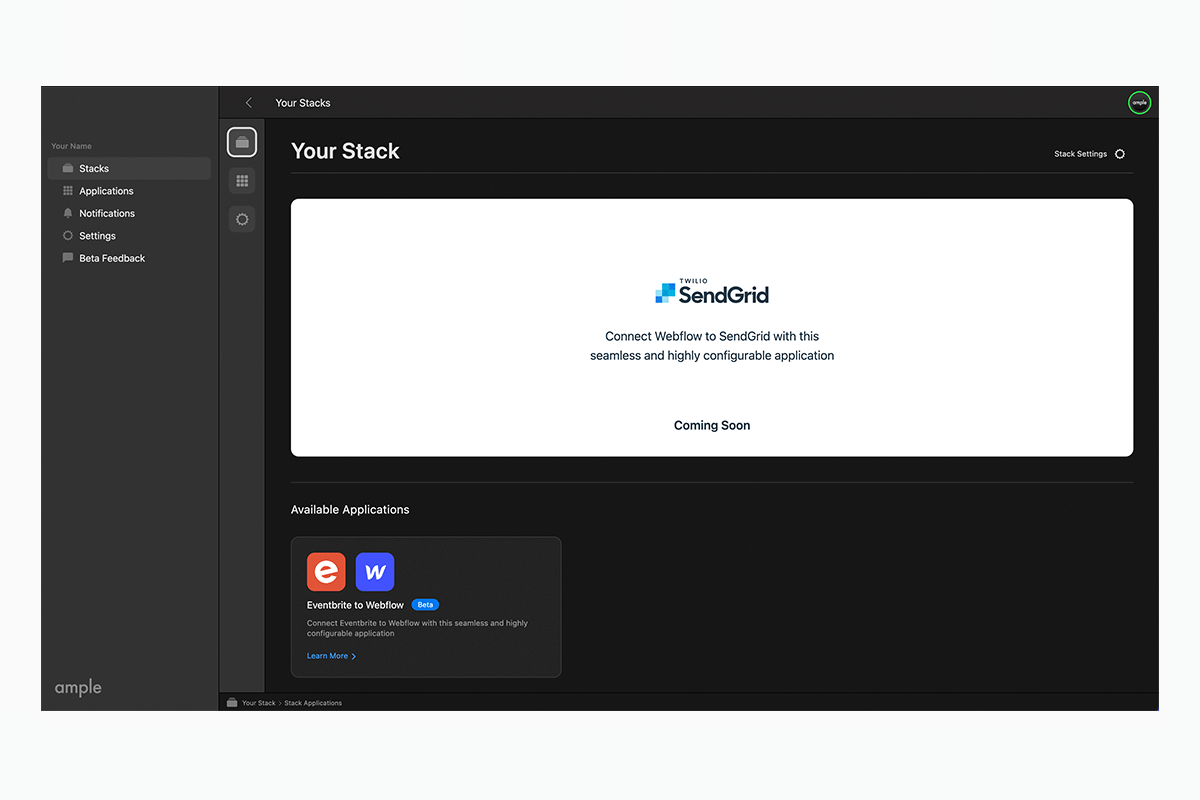
Task: Go back with the left chevron arrow
Action: point(249,103)
